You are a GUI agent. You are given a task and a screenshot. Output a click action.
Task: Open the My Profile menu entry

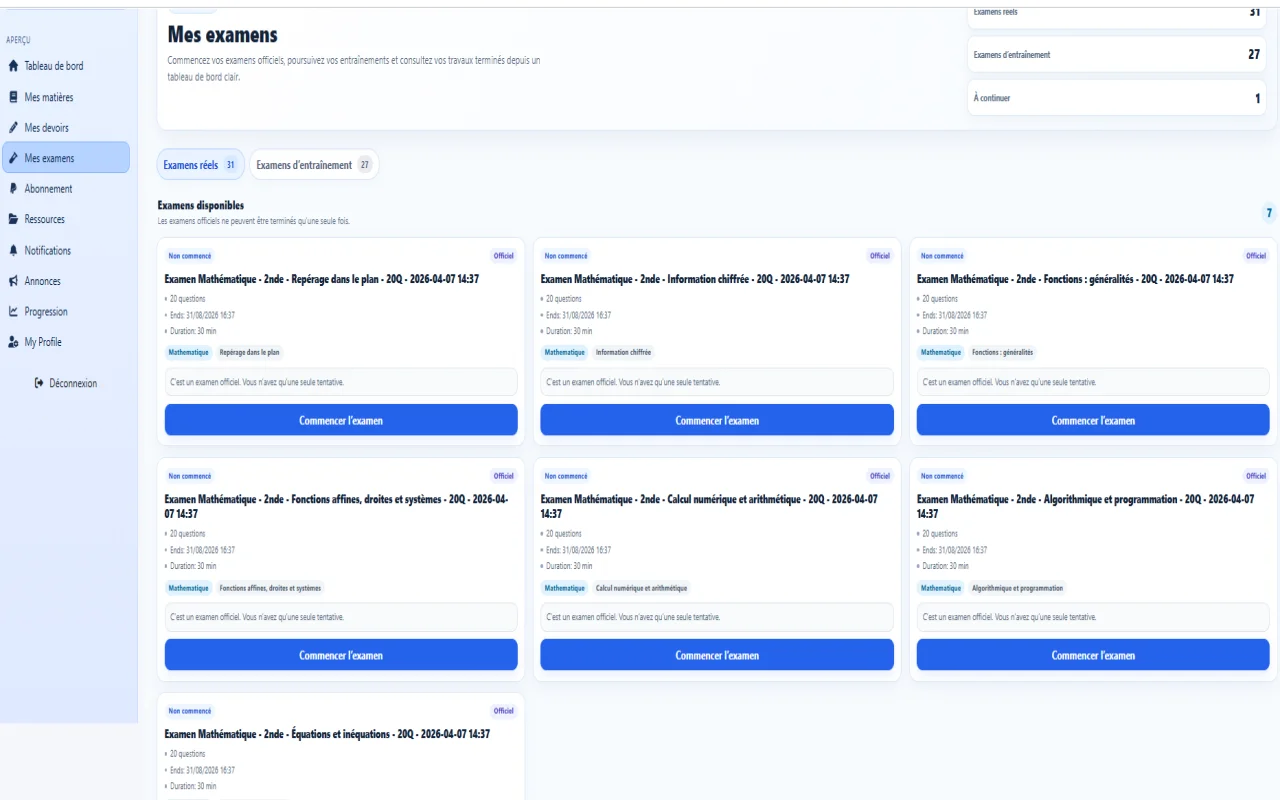[x=66, y=342]
